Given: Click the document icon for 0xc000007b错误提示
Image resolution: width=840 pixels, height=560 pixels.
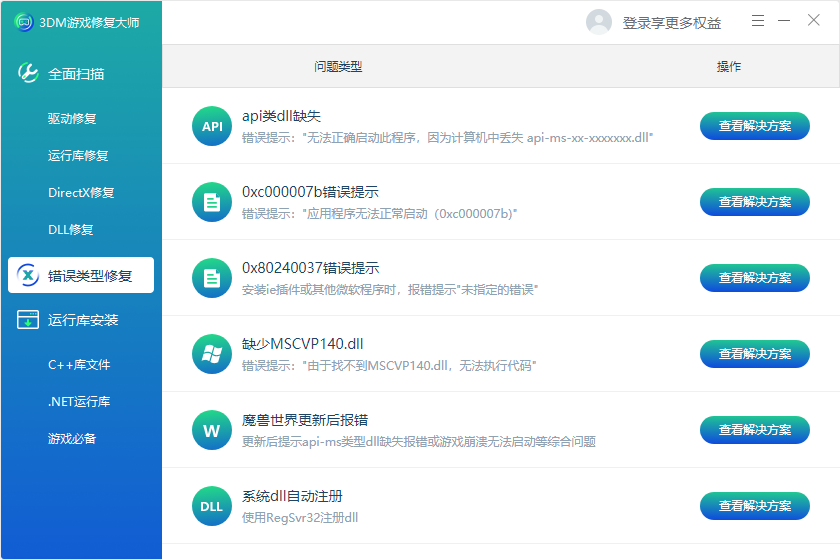Looking at the screenshot, I should point(212,202).
